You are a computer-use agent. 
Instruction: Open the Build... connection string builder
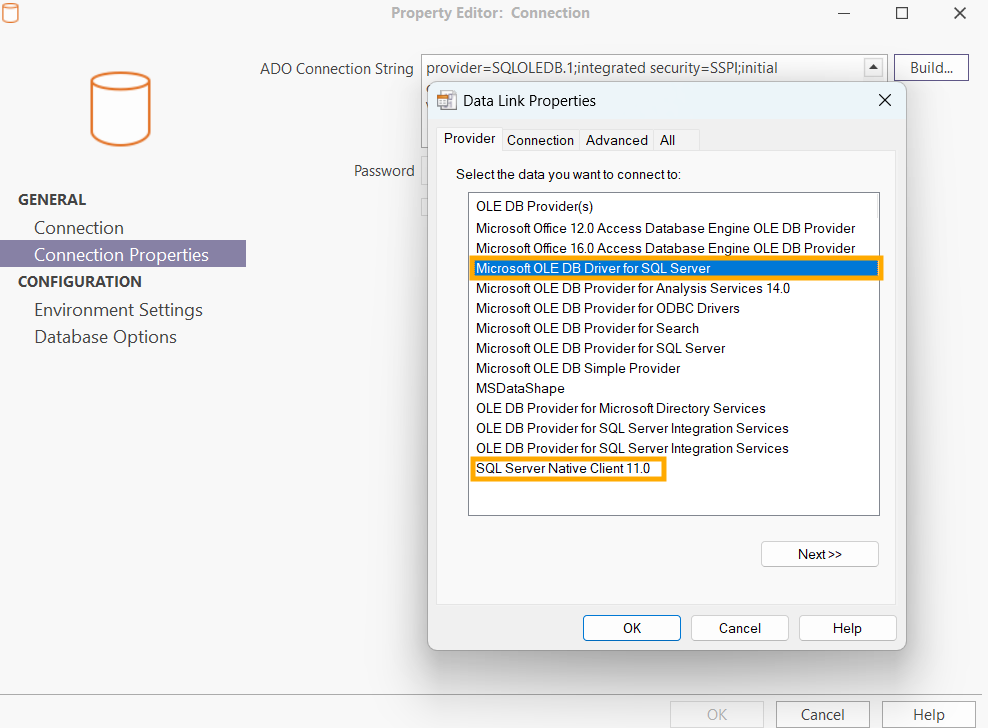pyautogui.click(x=930, y=68)
